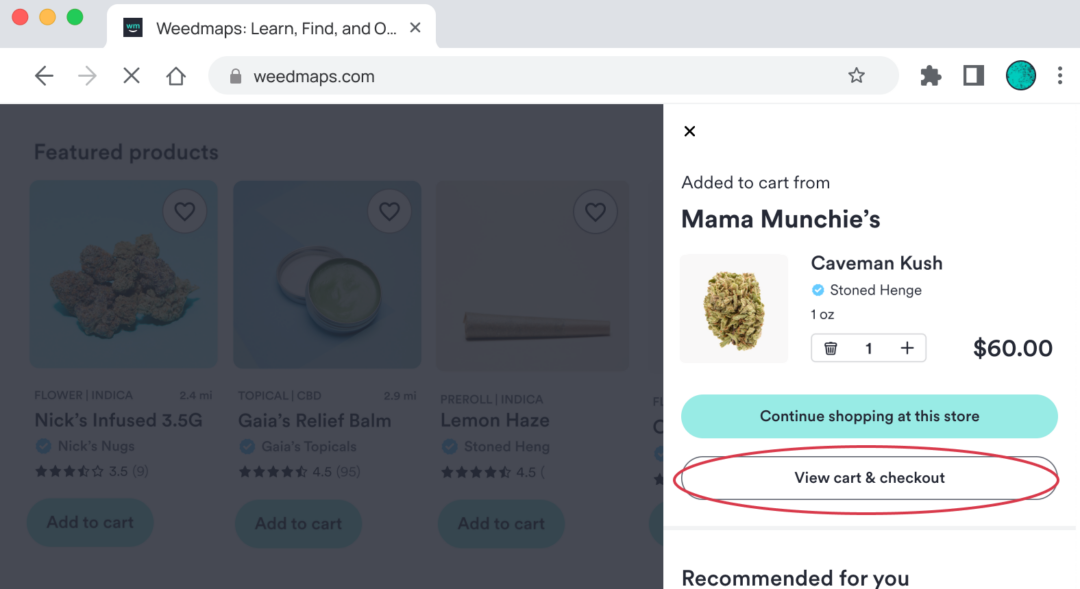1080x589 pixels.
Task: Add Lemon Haze to favorites via heart
Action: point(595,211)
